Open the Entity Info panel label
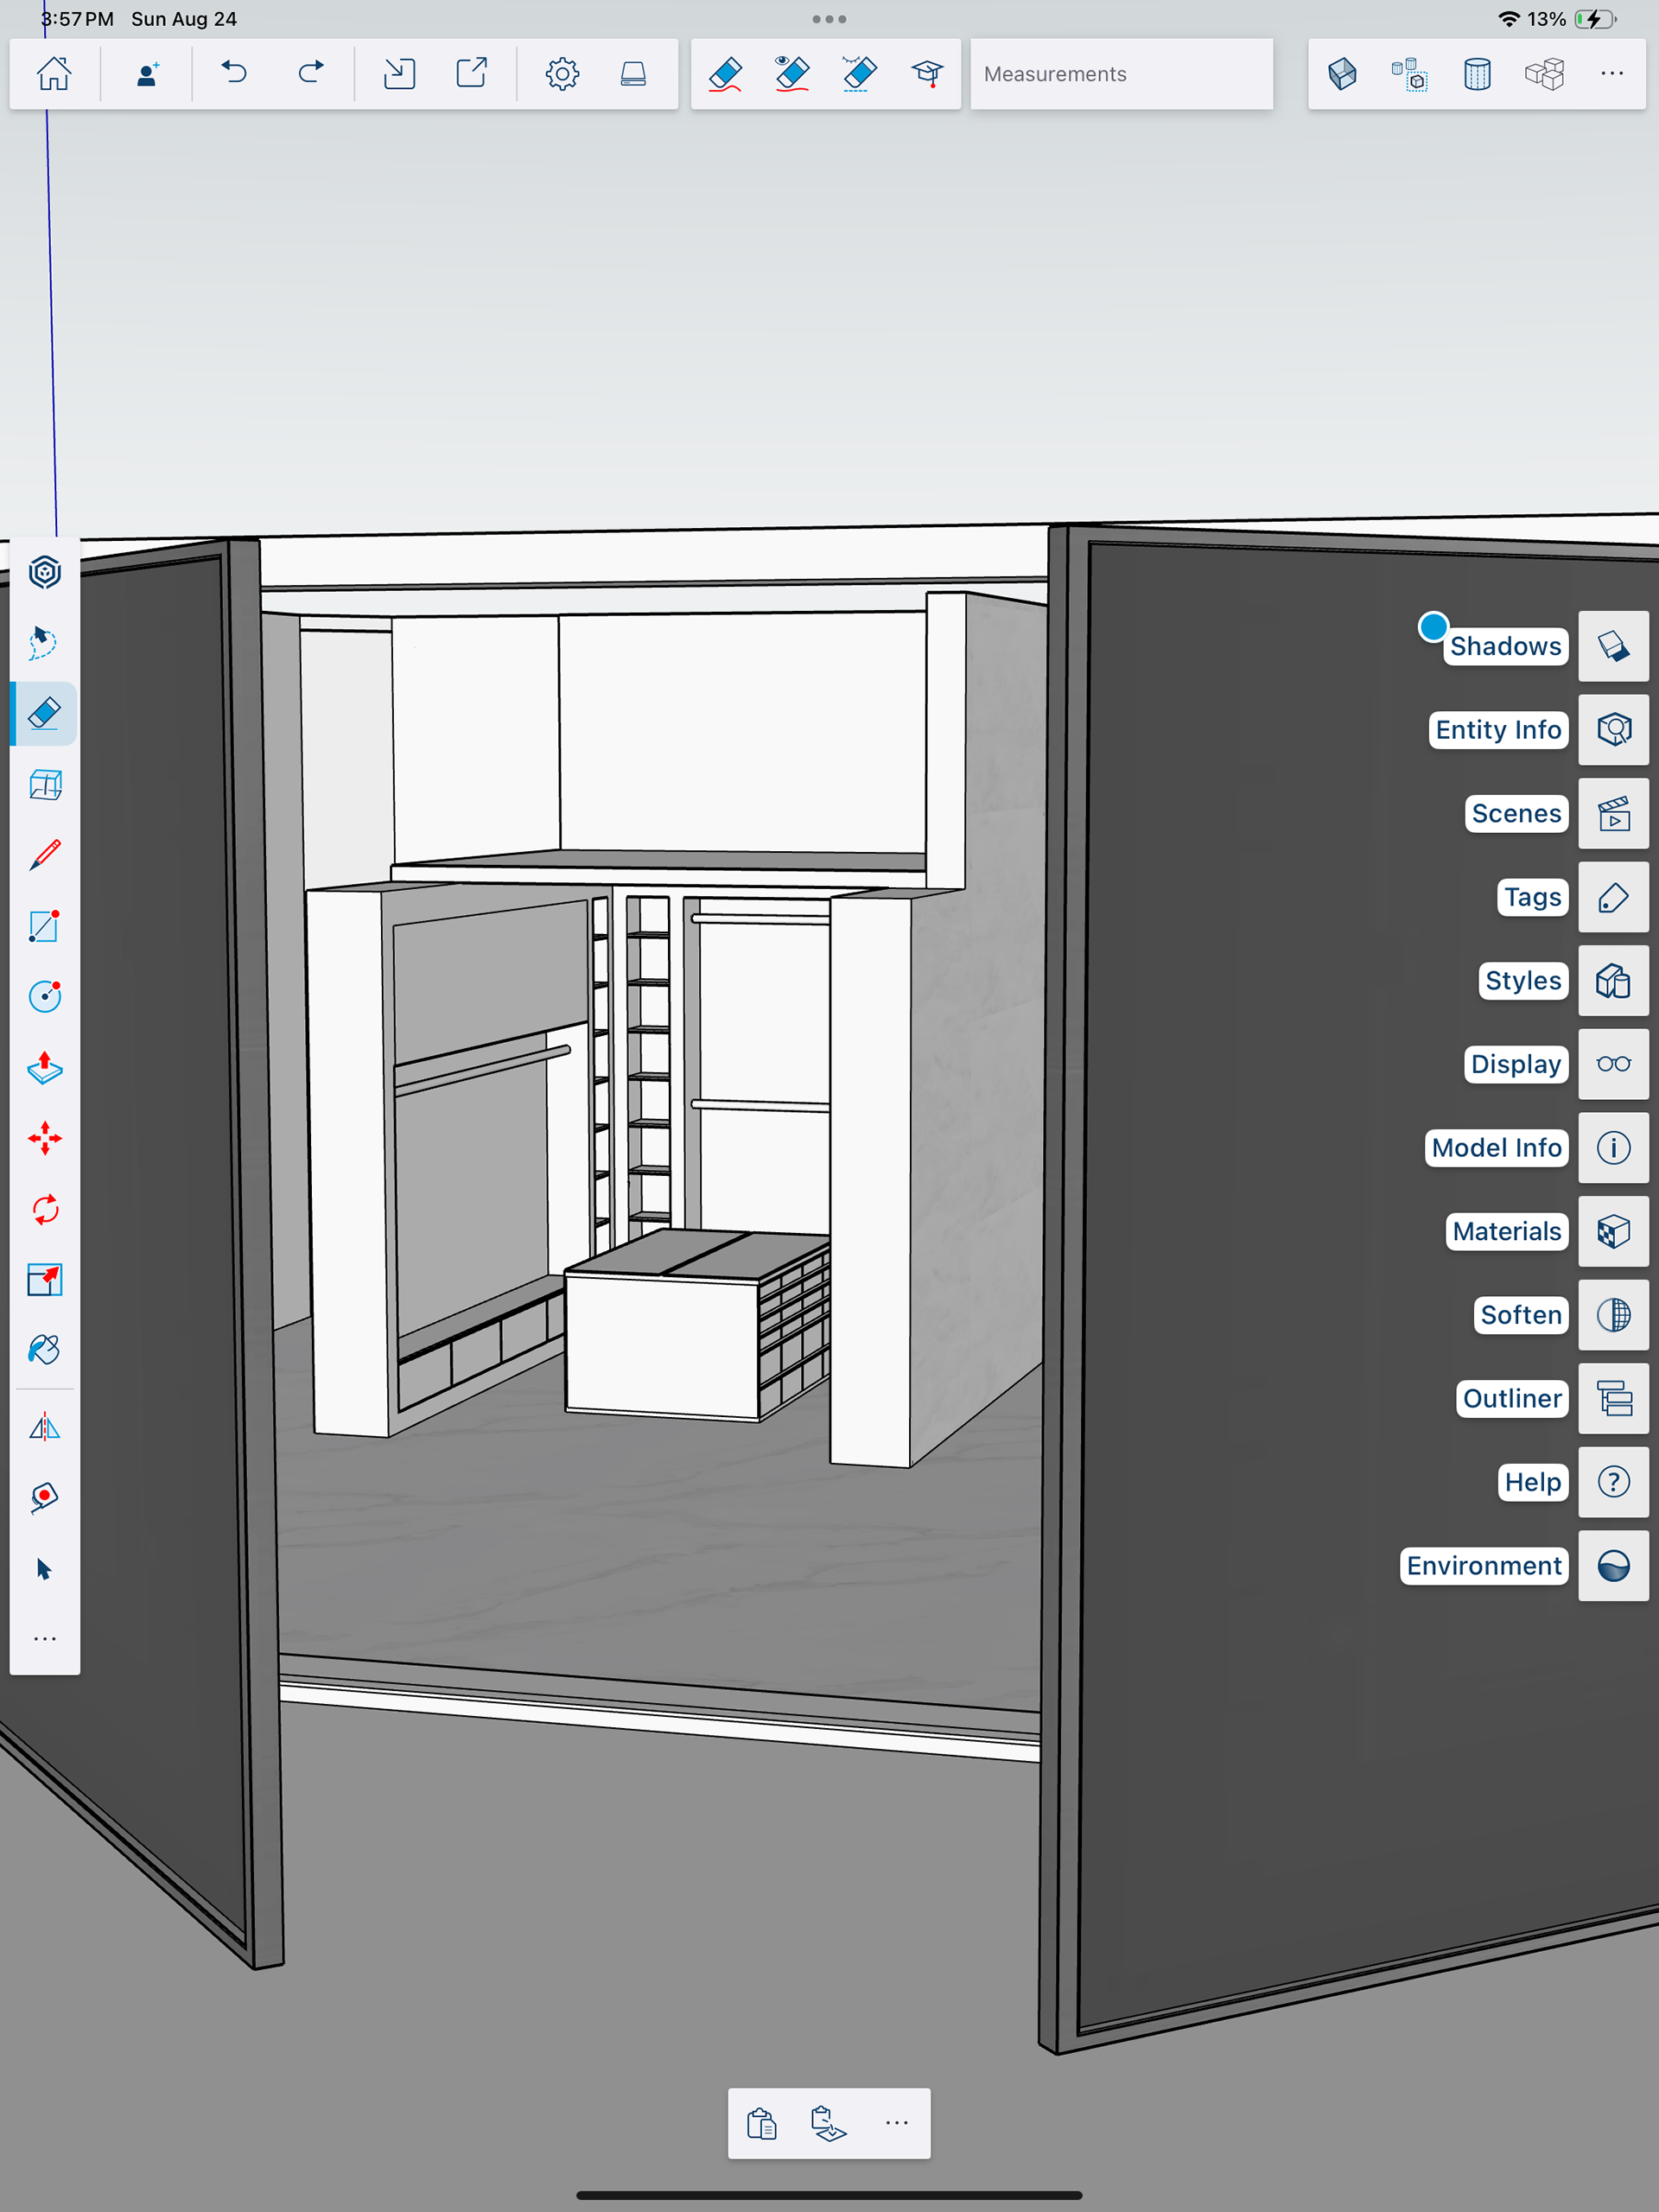 pos(1497,730)
